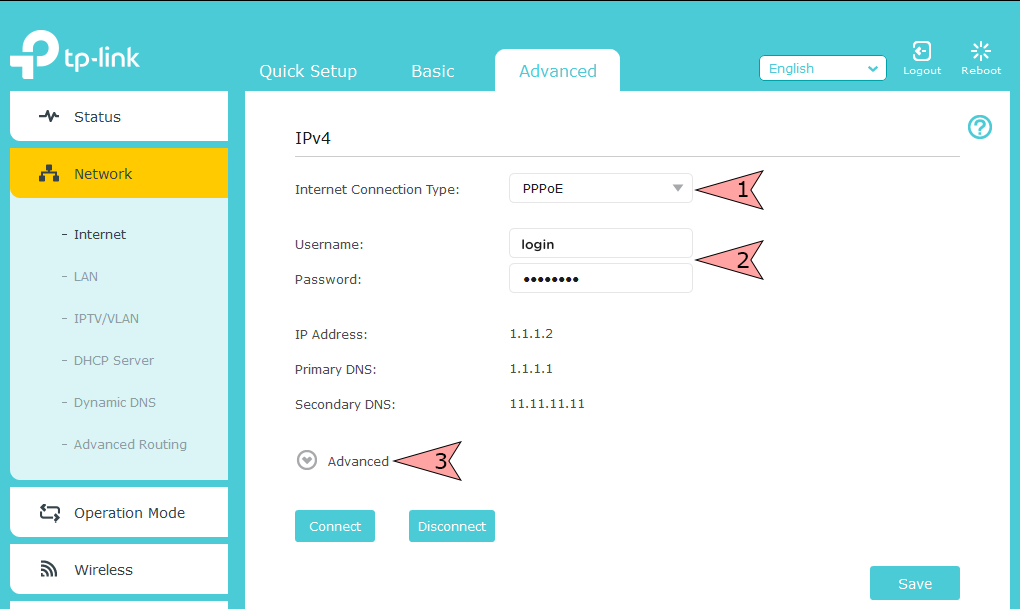Image resolution: width=1020 pixels, height=609 pixels.
Task: Click inside the Password field
Action: 600,278
